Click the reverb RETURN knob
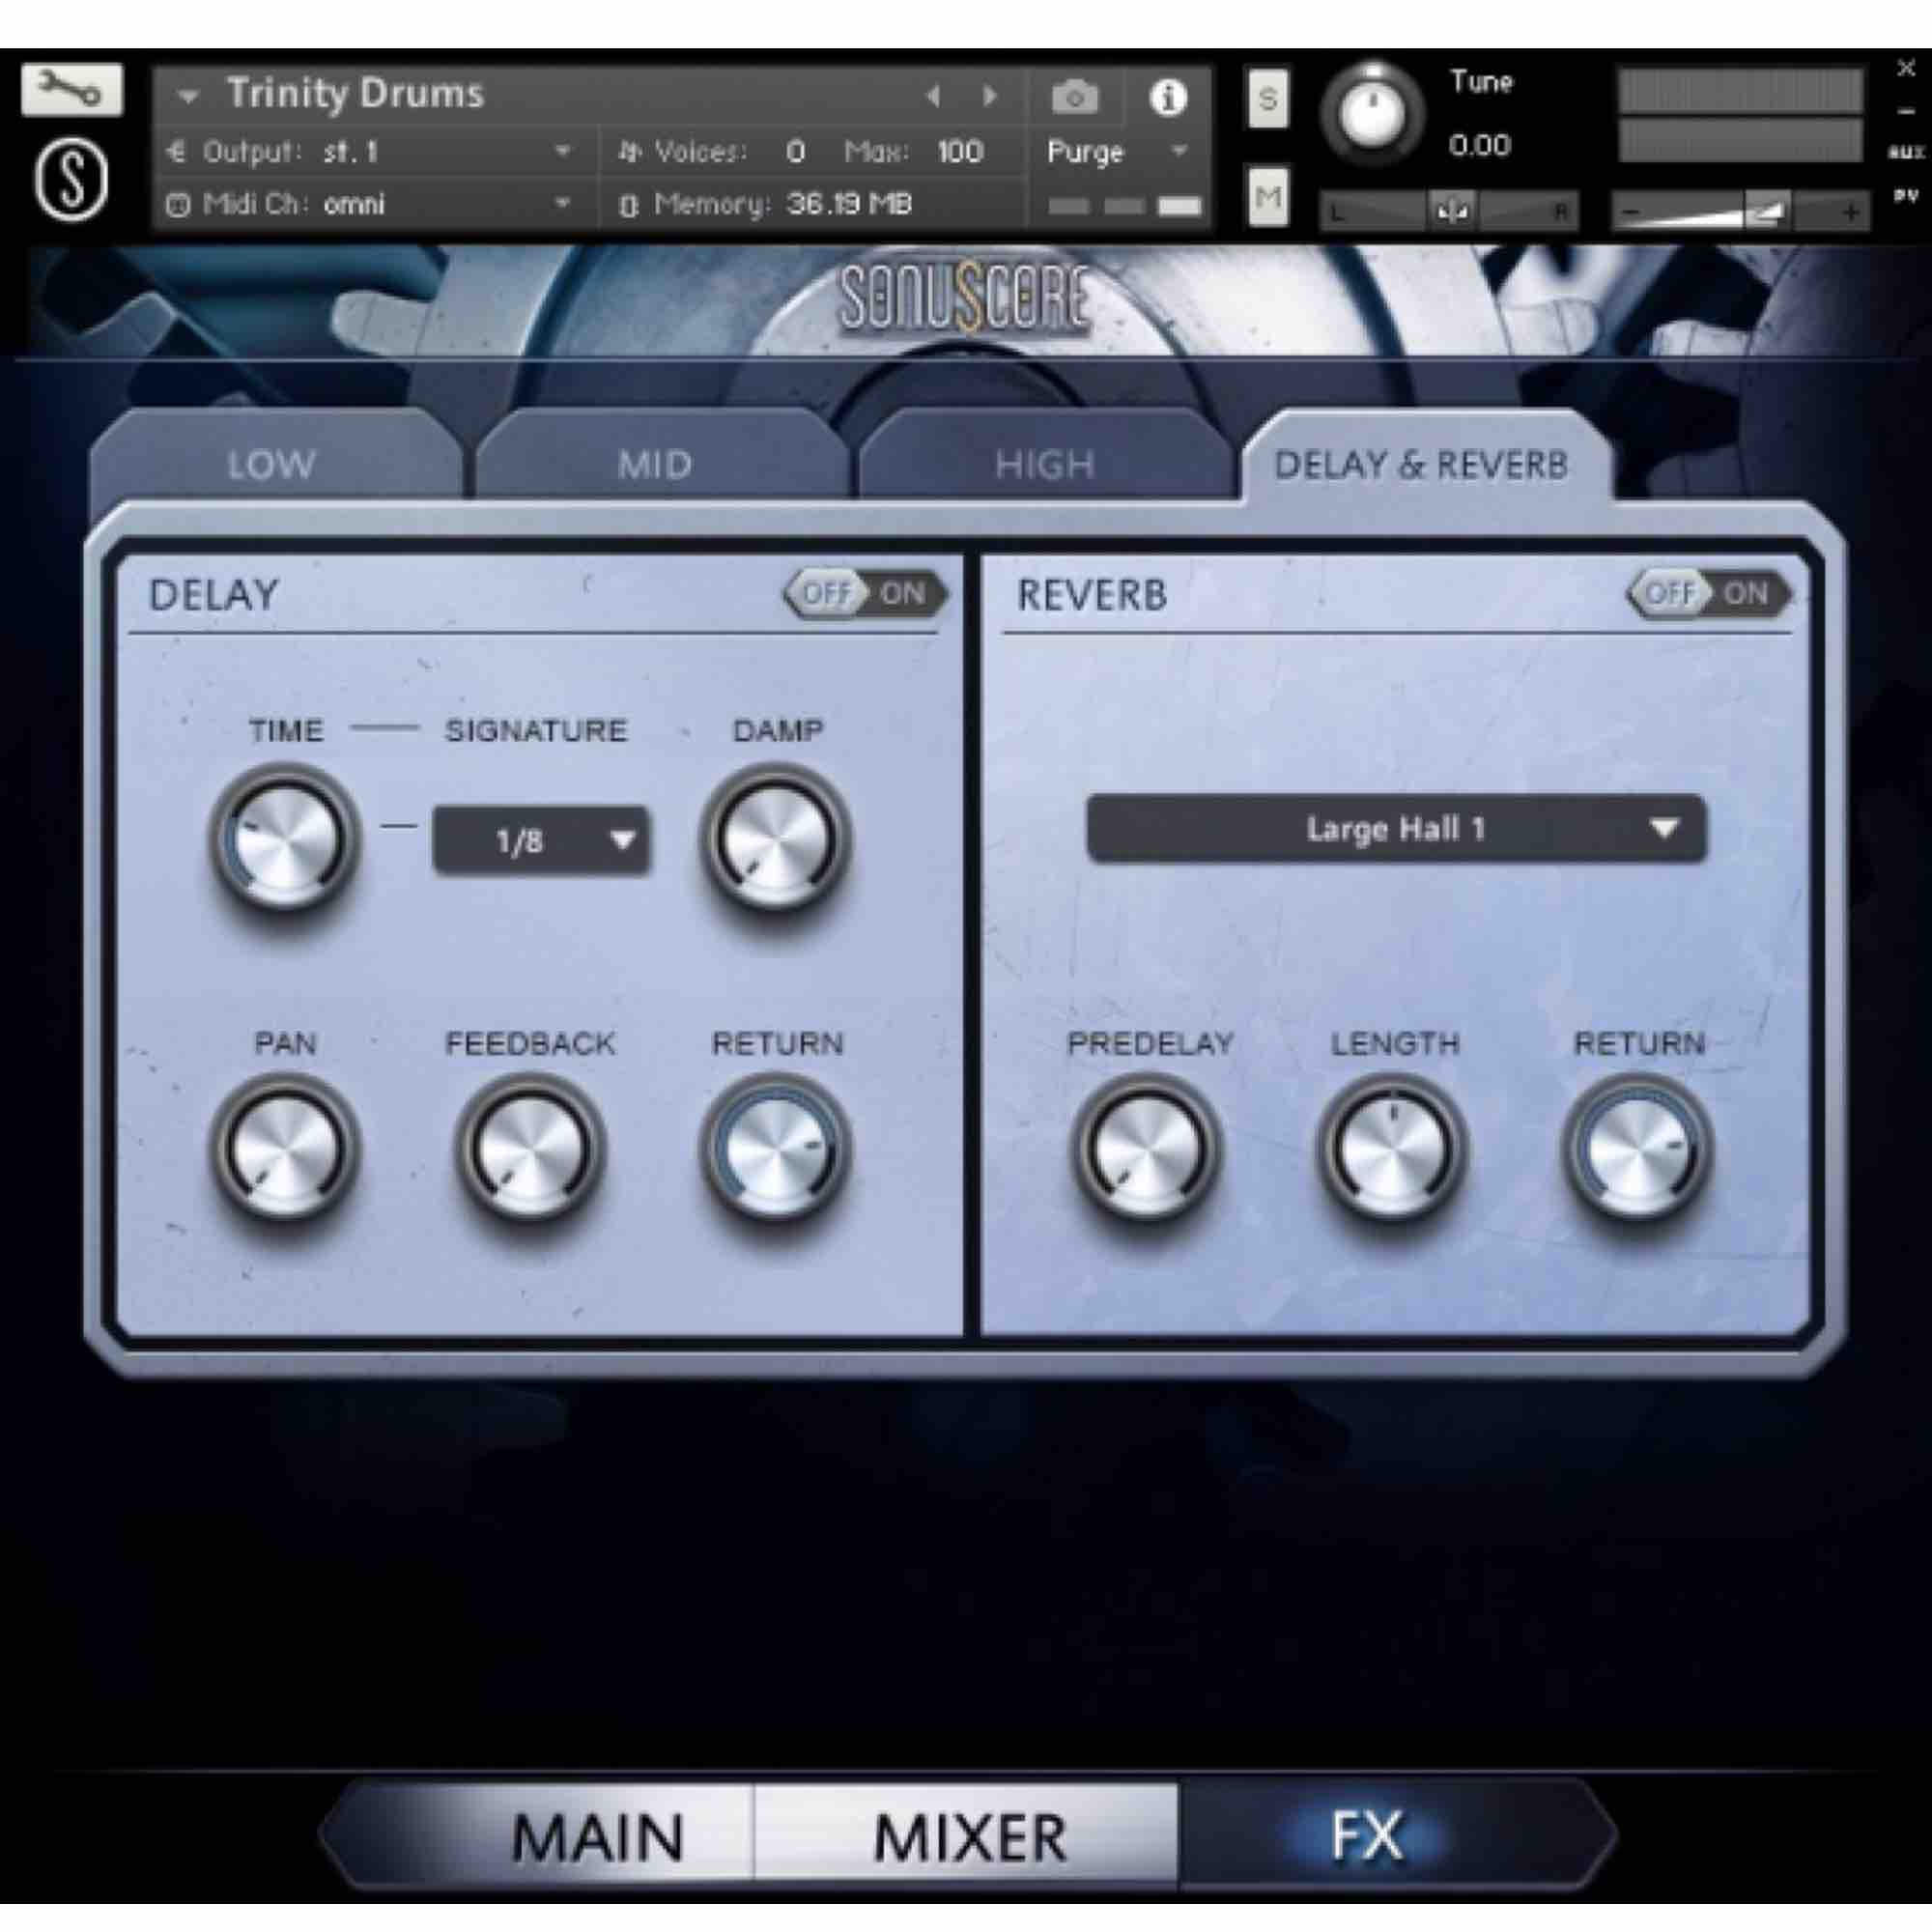This screenshot has width=1932, height=1932. coord(1639,1150)
